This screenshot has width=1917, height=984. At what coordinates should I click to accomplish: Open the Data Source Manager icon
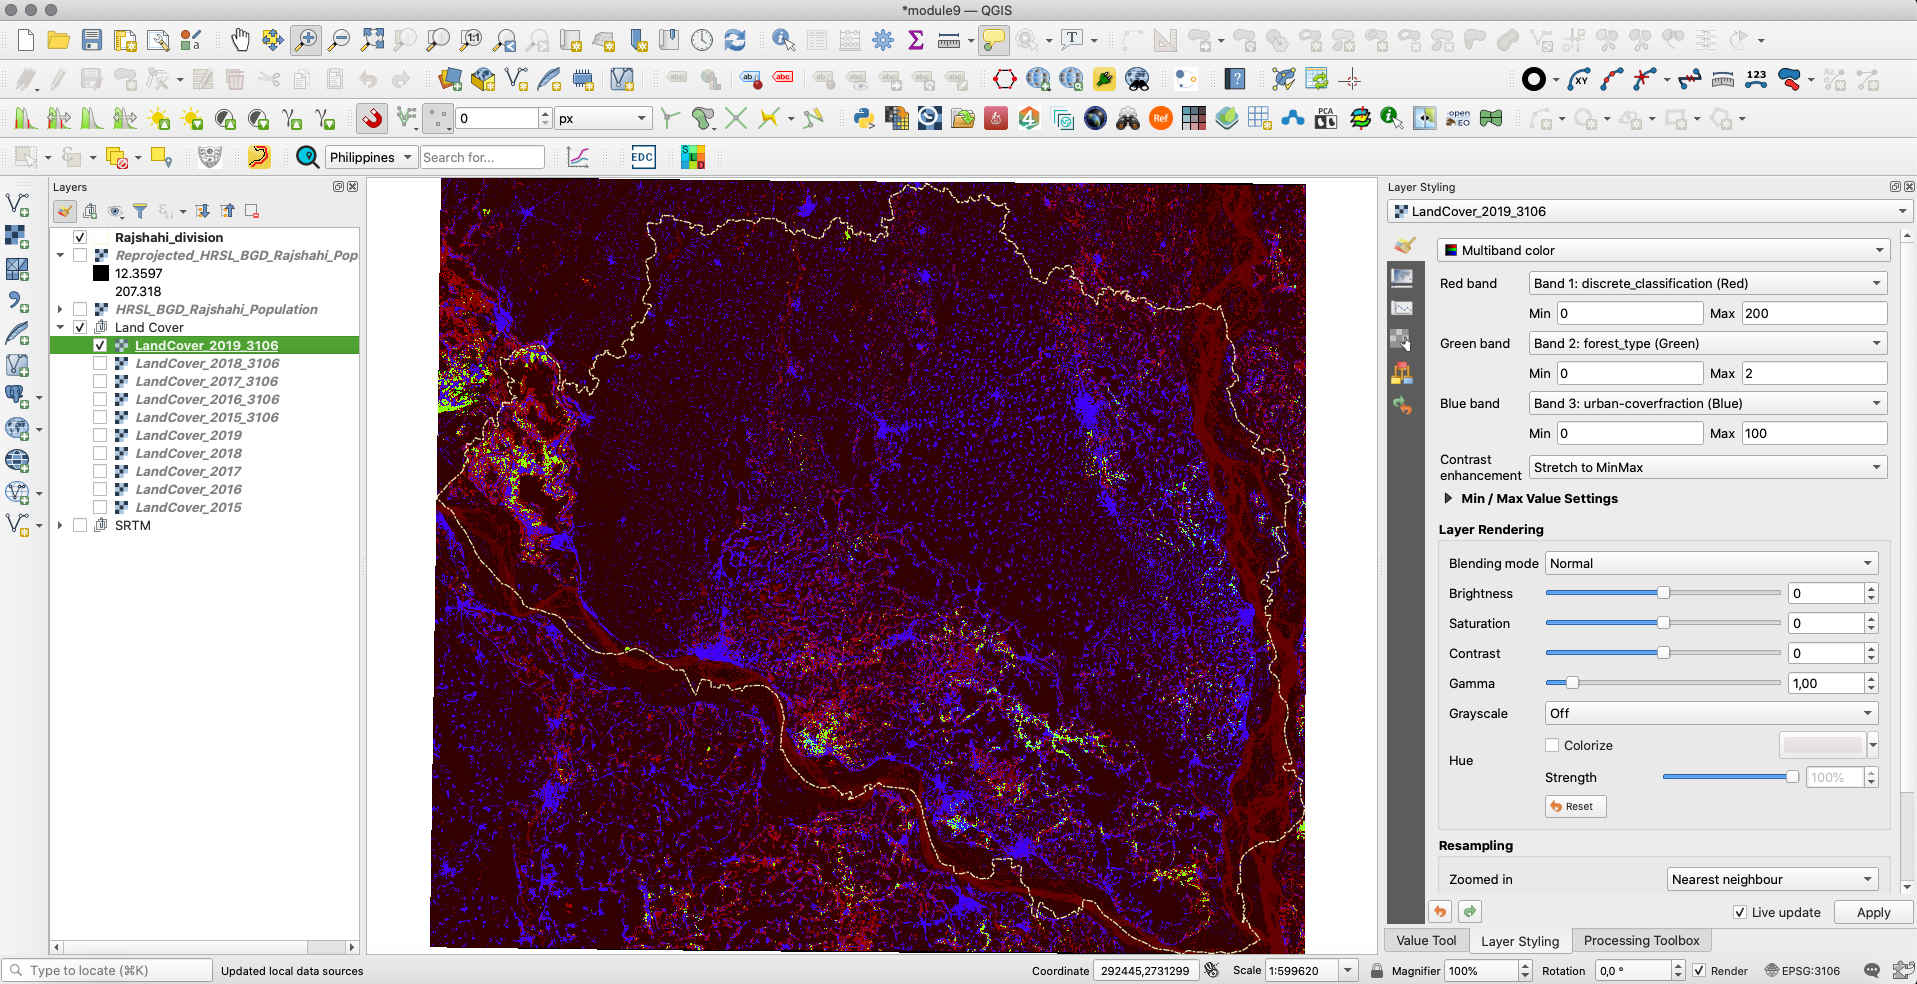coord(450,79)
